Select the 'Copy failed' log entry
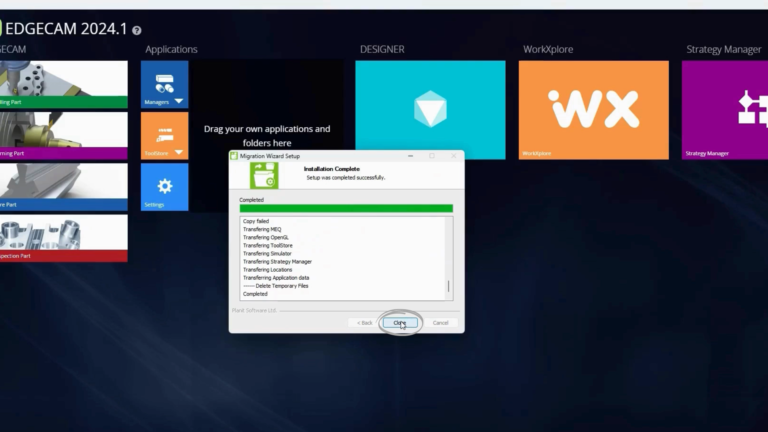Viewport: 768px width, 432px height. 256,221
